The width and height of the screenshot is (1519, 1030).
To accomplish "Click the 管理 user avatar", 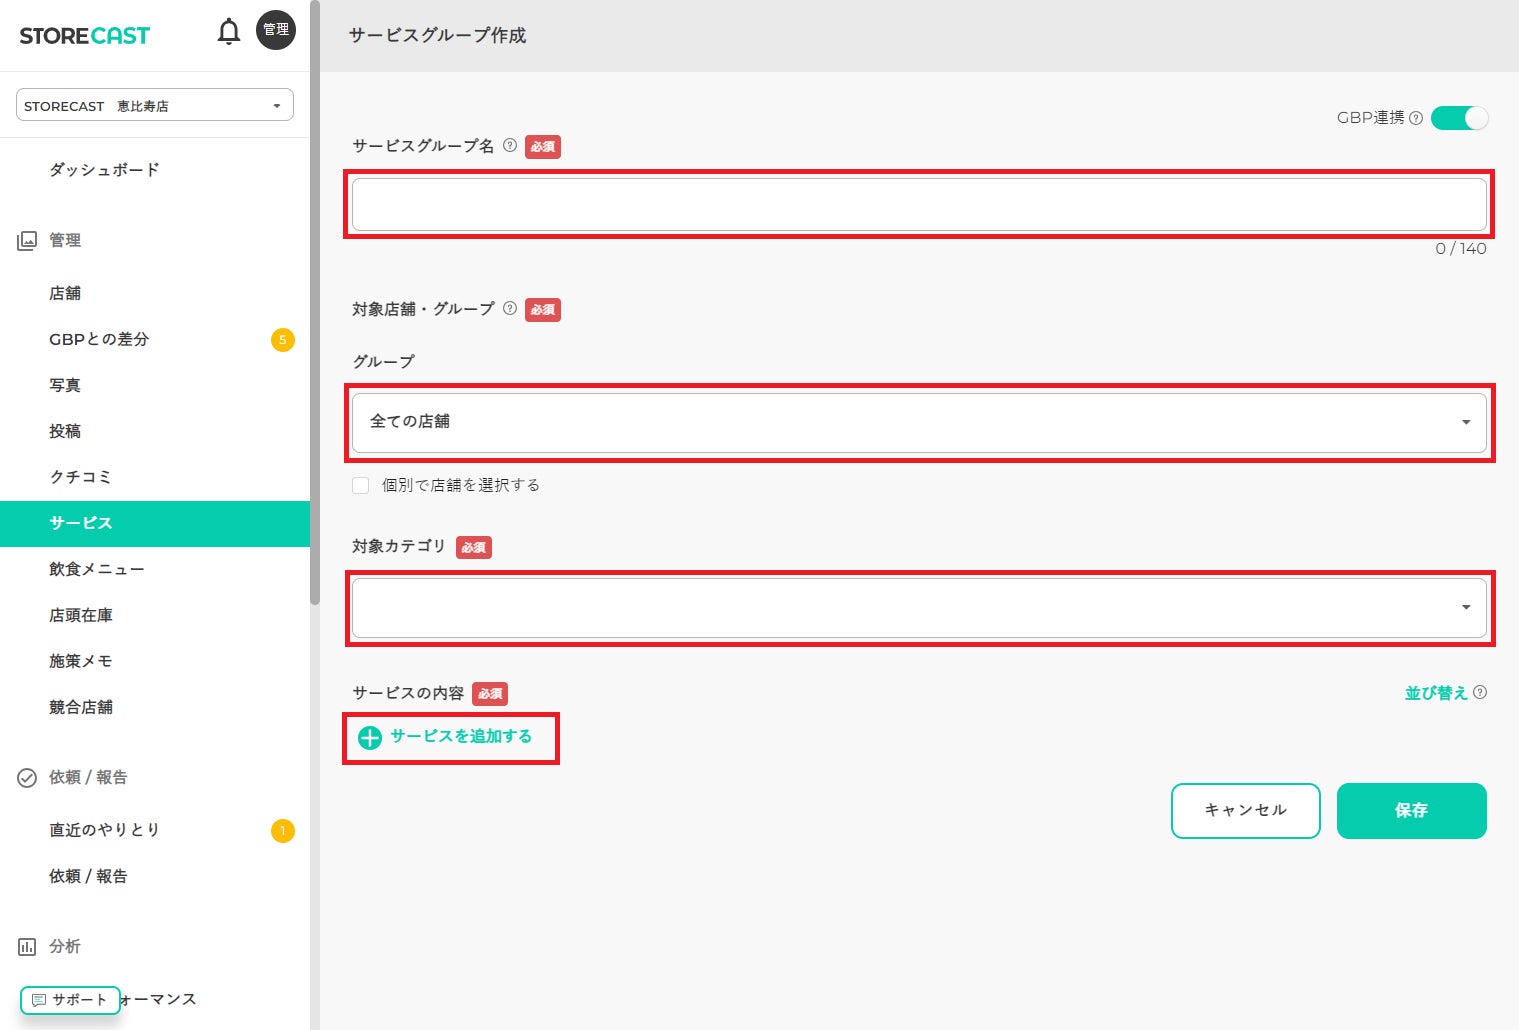I will point(276,30).
